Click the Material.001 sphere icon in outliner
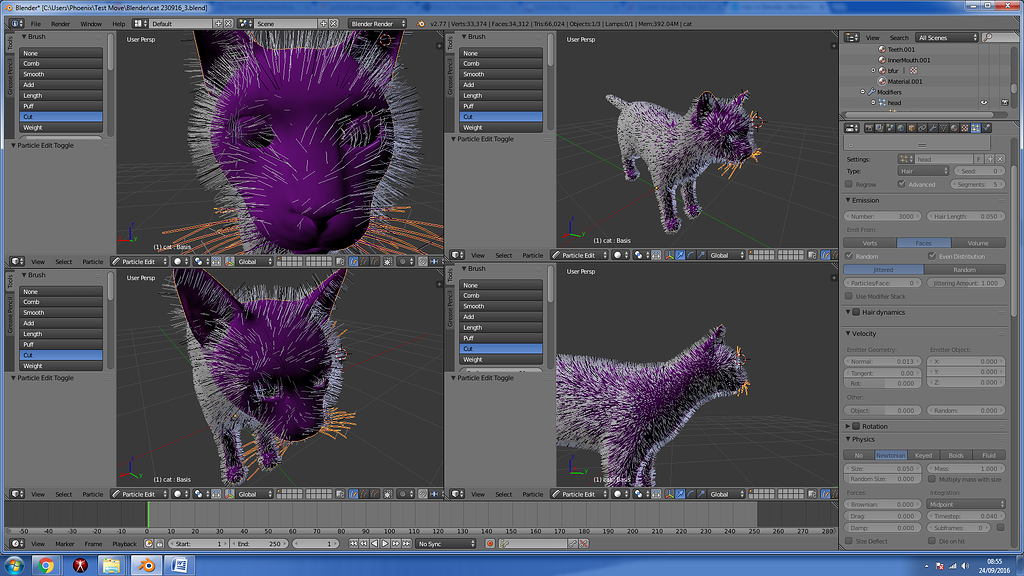Screen dimensions: 1024x576 pyautogui.click(x=882, y=81)
